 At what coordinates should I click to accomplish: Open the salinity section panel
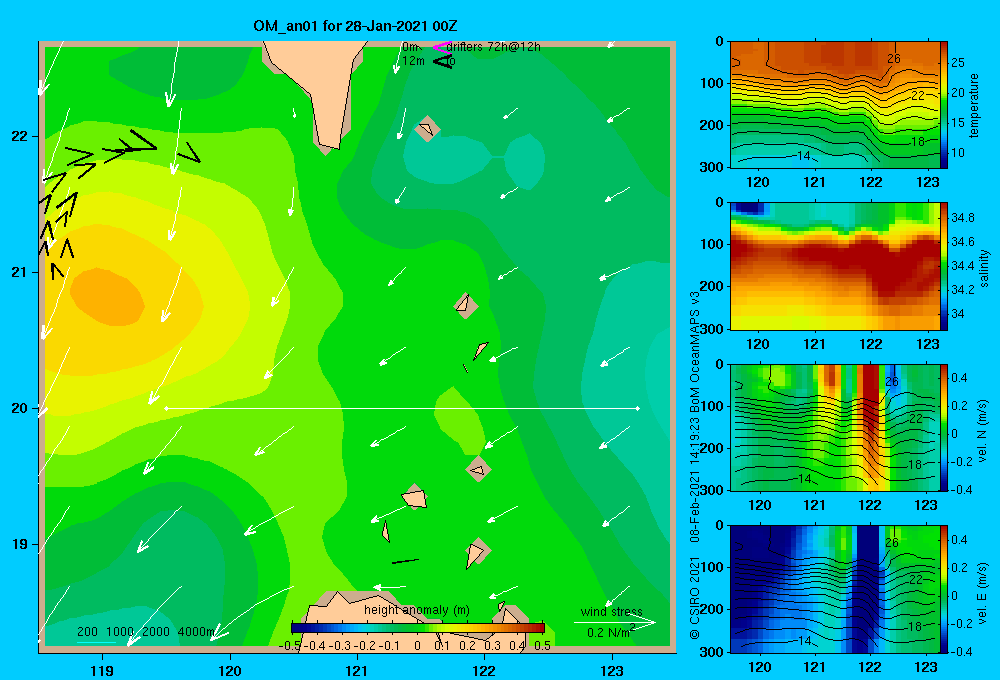click(x=834, y=266)
